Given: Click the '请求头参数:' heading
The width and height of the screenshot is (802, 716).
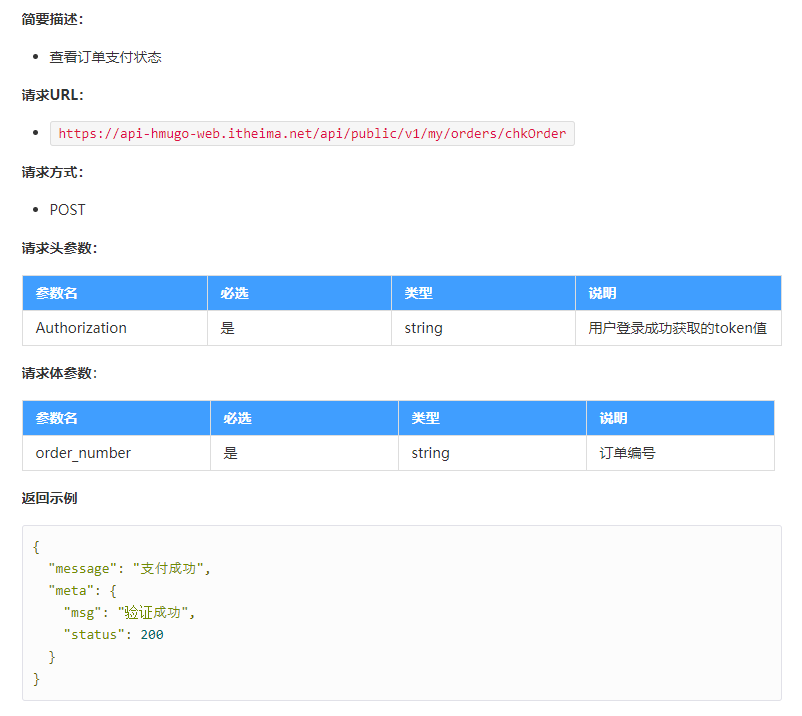Looking at the screenshot, I should click(60, 249).
